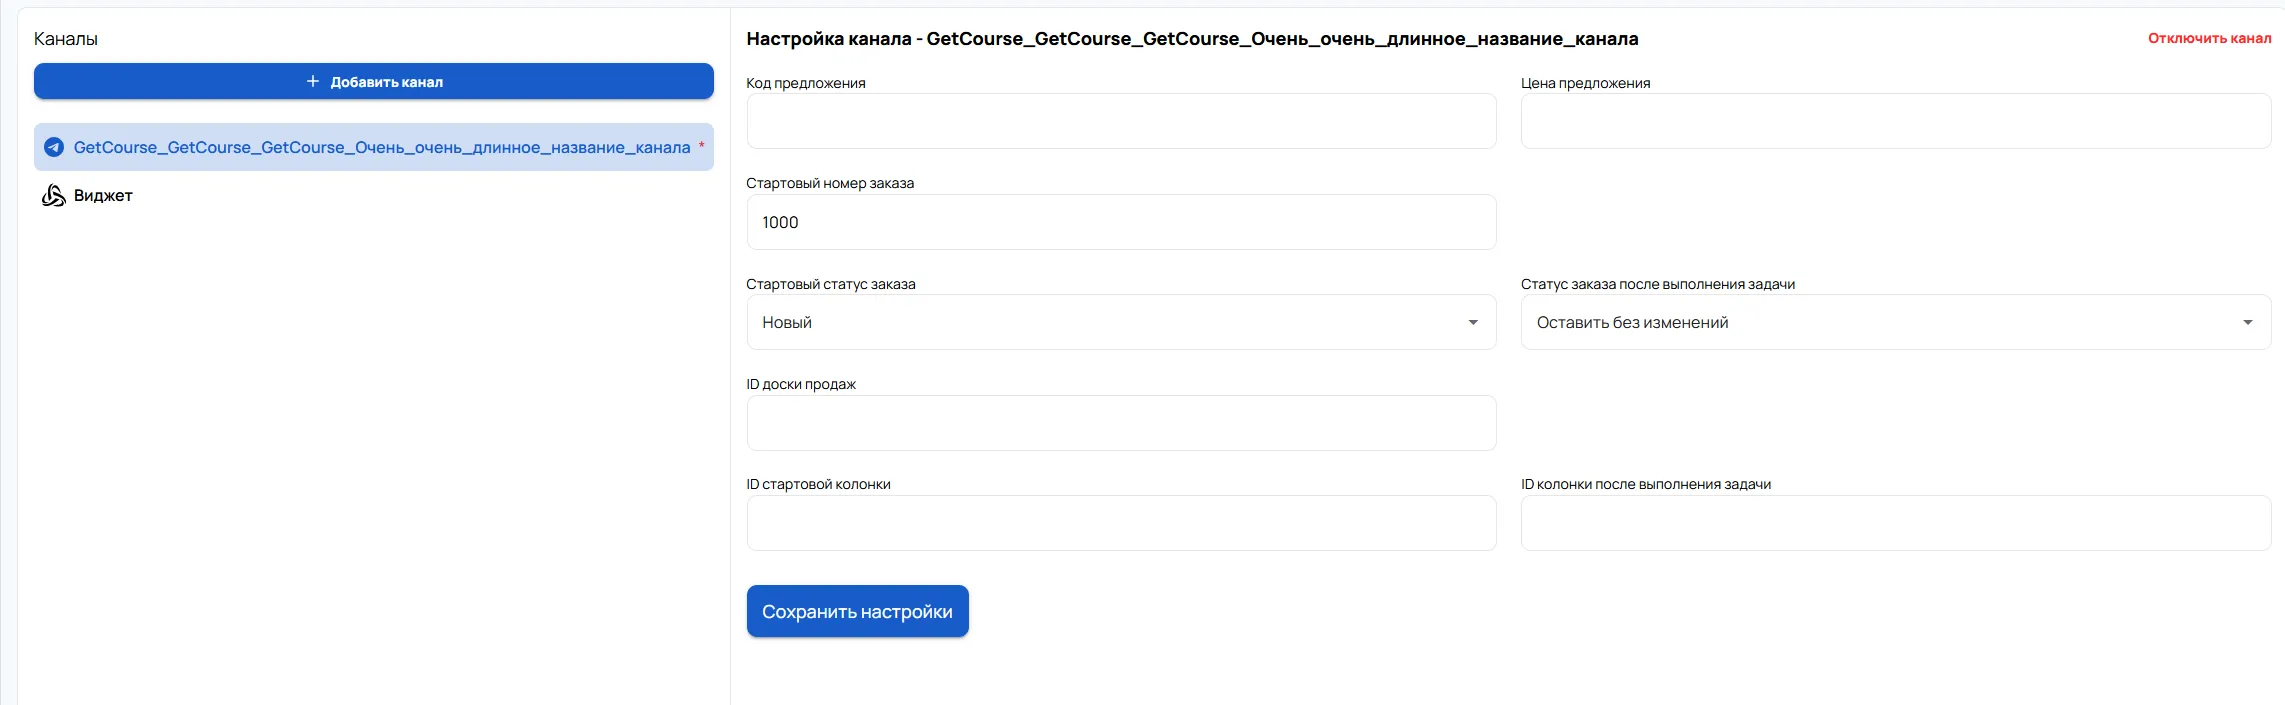2285x705 pixels.
Task: Select the GetCourse long-named channel in list
Action: pos(381,147)
